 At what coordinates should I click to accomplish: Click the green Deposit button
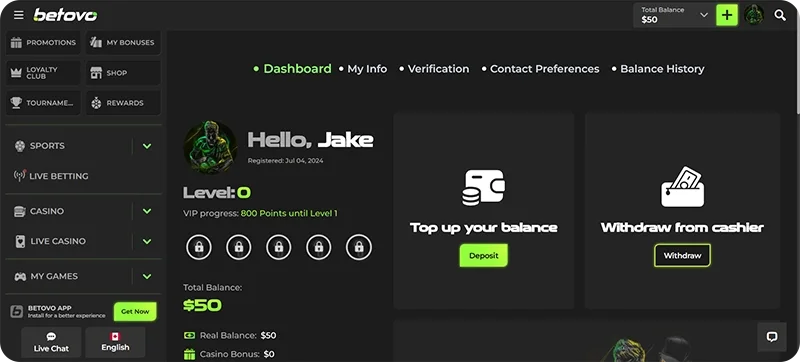pos(484,255)
